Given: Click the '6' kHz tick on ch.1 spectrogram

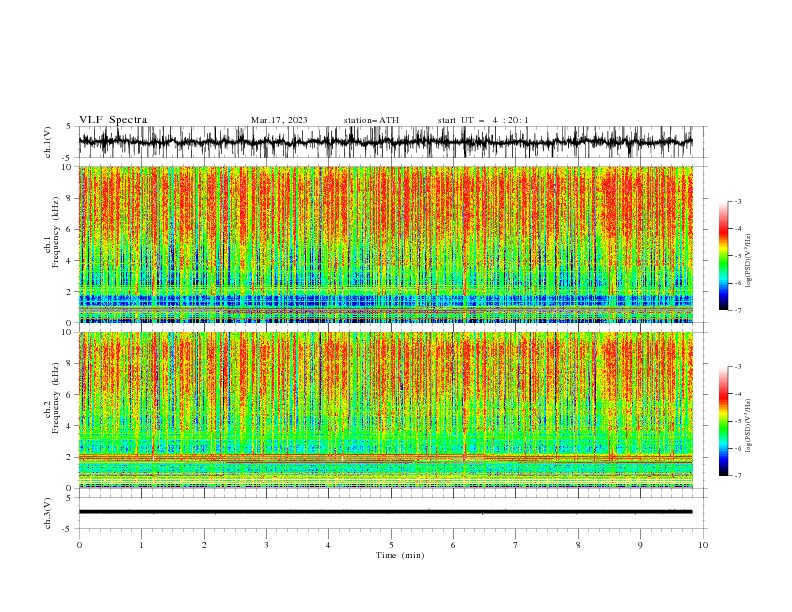Looking at the screenshot, I should pyautogui.click(x=69, y=229).
